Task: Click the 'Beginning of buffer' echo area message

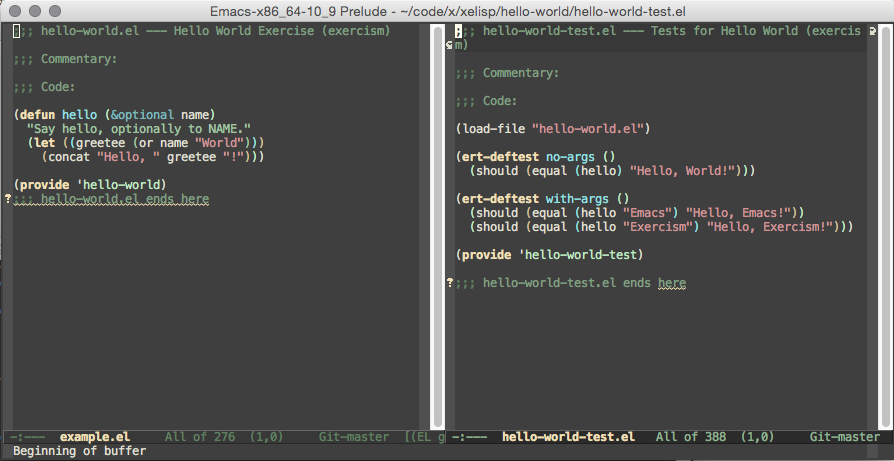Action: (79, 451)
